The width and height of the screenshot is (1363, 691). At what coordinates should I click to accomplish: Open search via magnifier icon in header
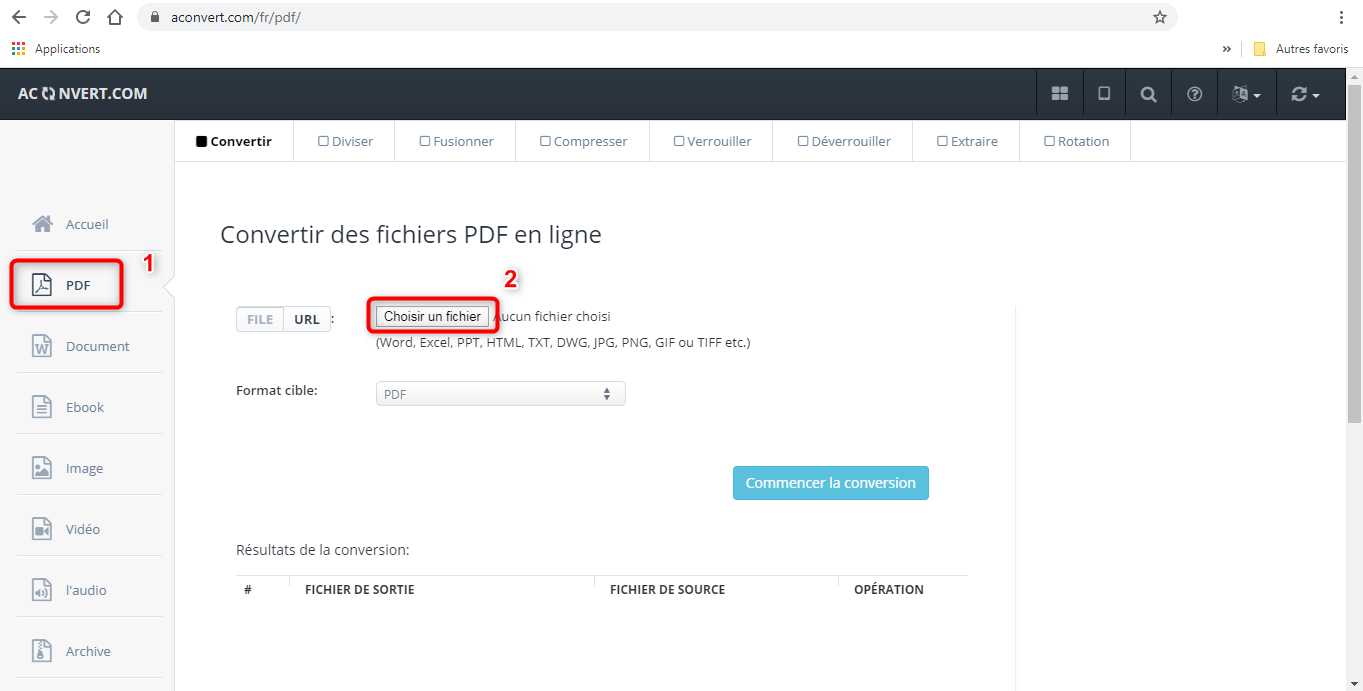pyautogui.click(x=1149, y=94)
